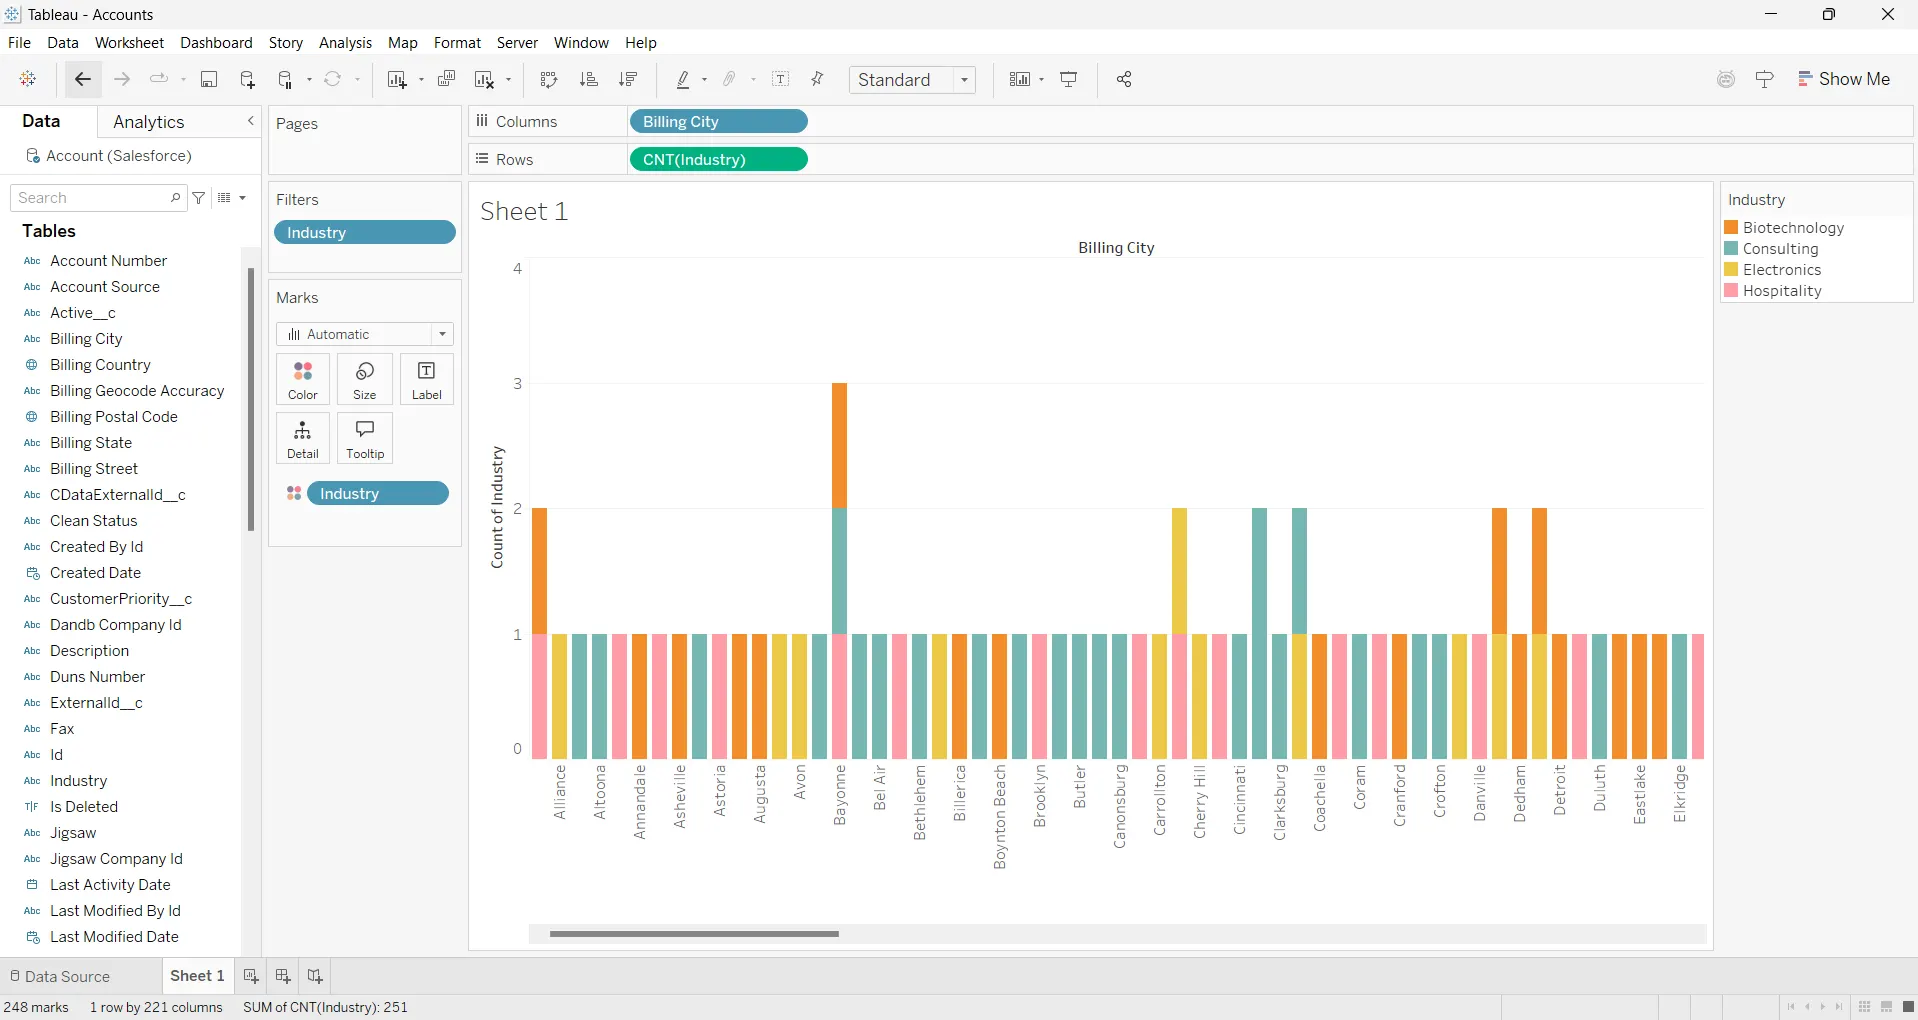Share workbook with others

click(x=1124, y=80)
